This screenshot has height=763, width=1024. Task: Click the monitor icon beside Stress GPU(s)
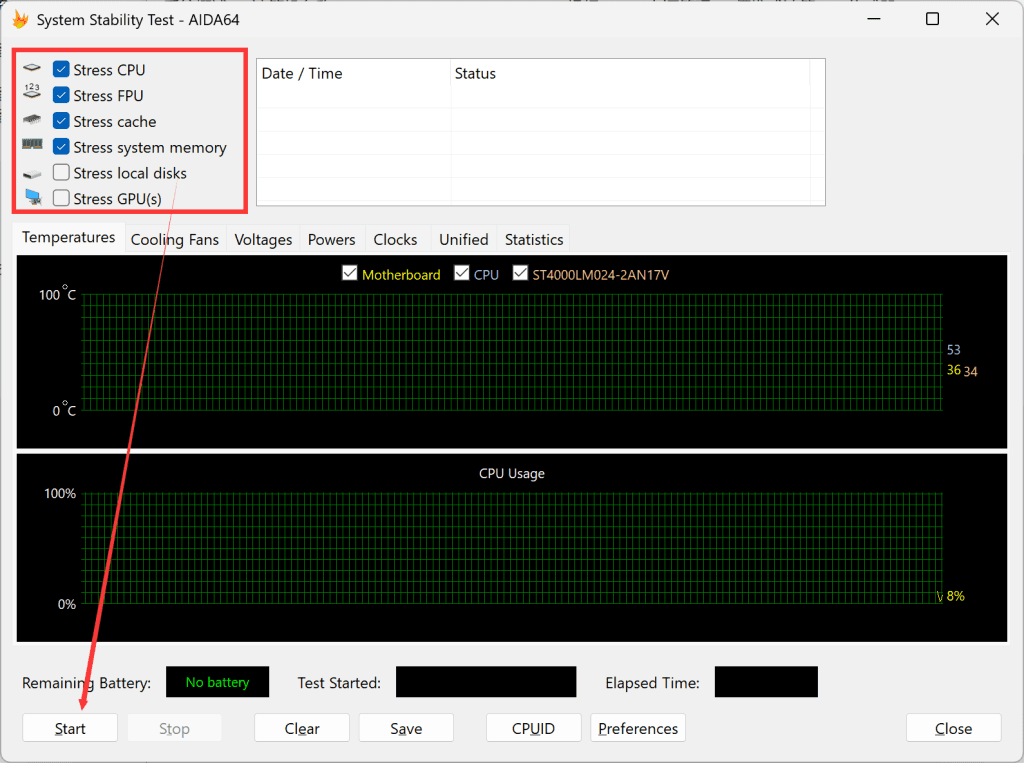[x=33, y=197]
